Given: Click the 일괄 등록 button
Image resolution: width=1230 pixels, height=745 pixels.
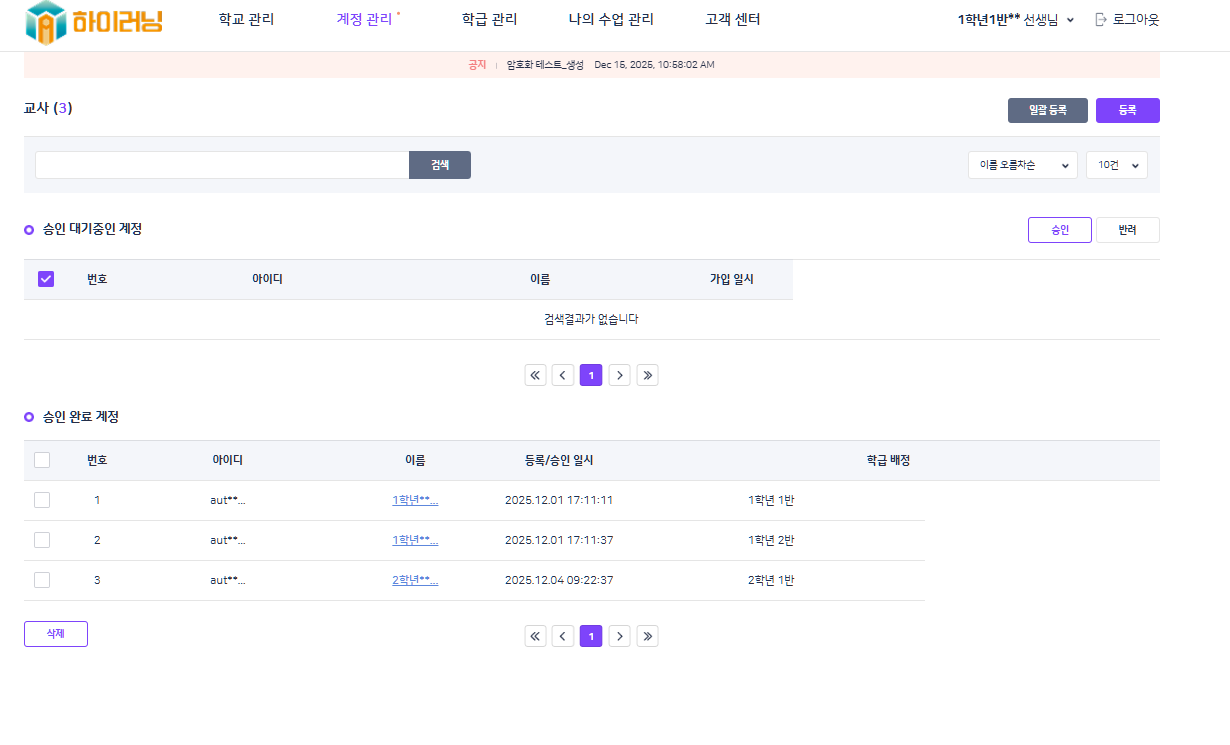Looking at the screenshot, I should 1047,110.
